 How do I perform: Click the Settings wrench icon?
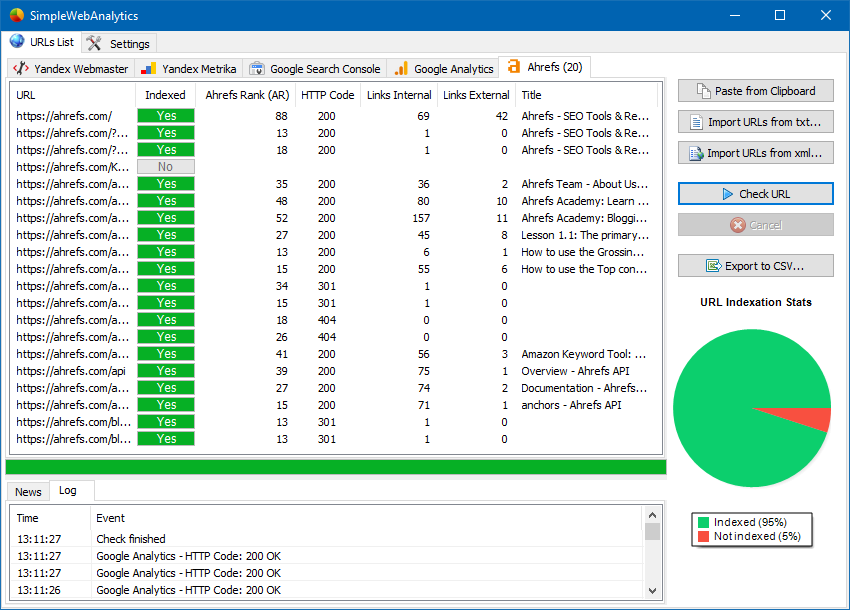tap(94, 43)
